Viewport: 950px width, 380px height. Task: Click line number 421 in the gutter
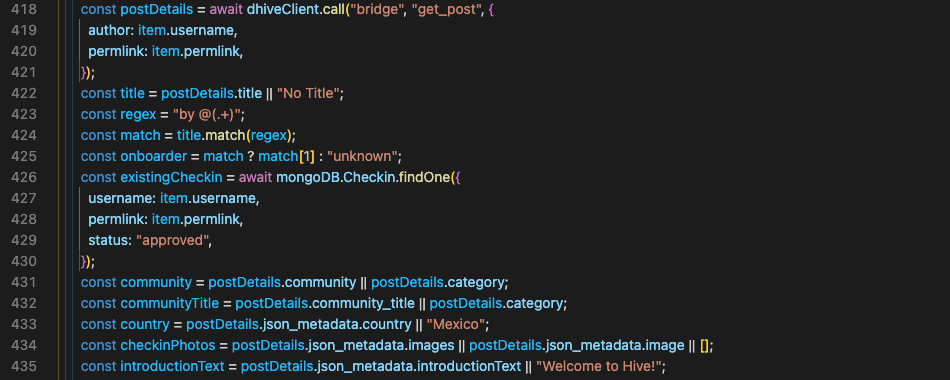pos(24,72)
